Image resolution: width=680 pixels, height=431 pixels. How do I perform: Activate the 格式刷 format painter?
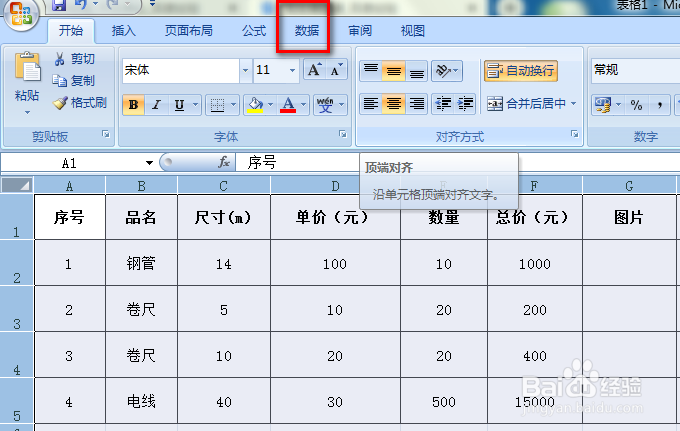coord(80,103)
